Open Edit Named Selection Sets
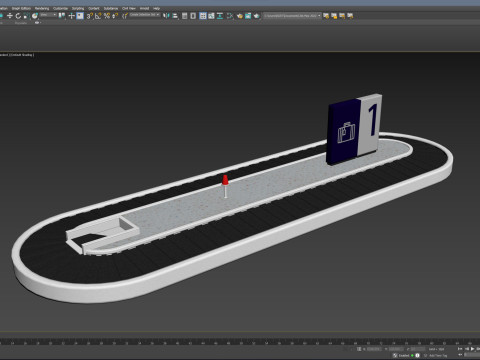 pos(125,16)
